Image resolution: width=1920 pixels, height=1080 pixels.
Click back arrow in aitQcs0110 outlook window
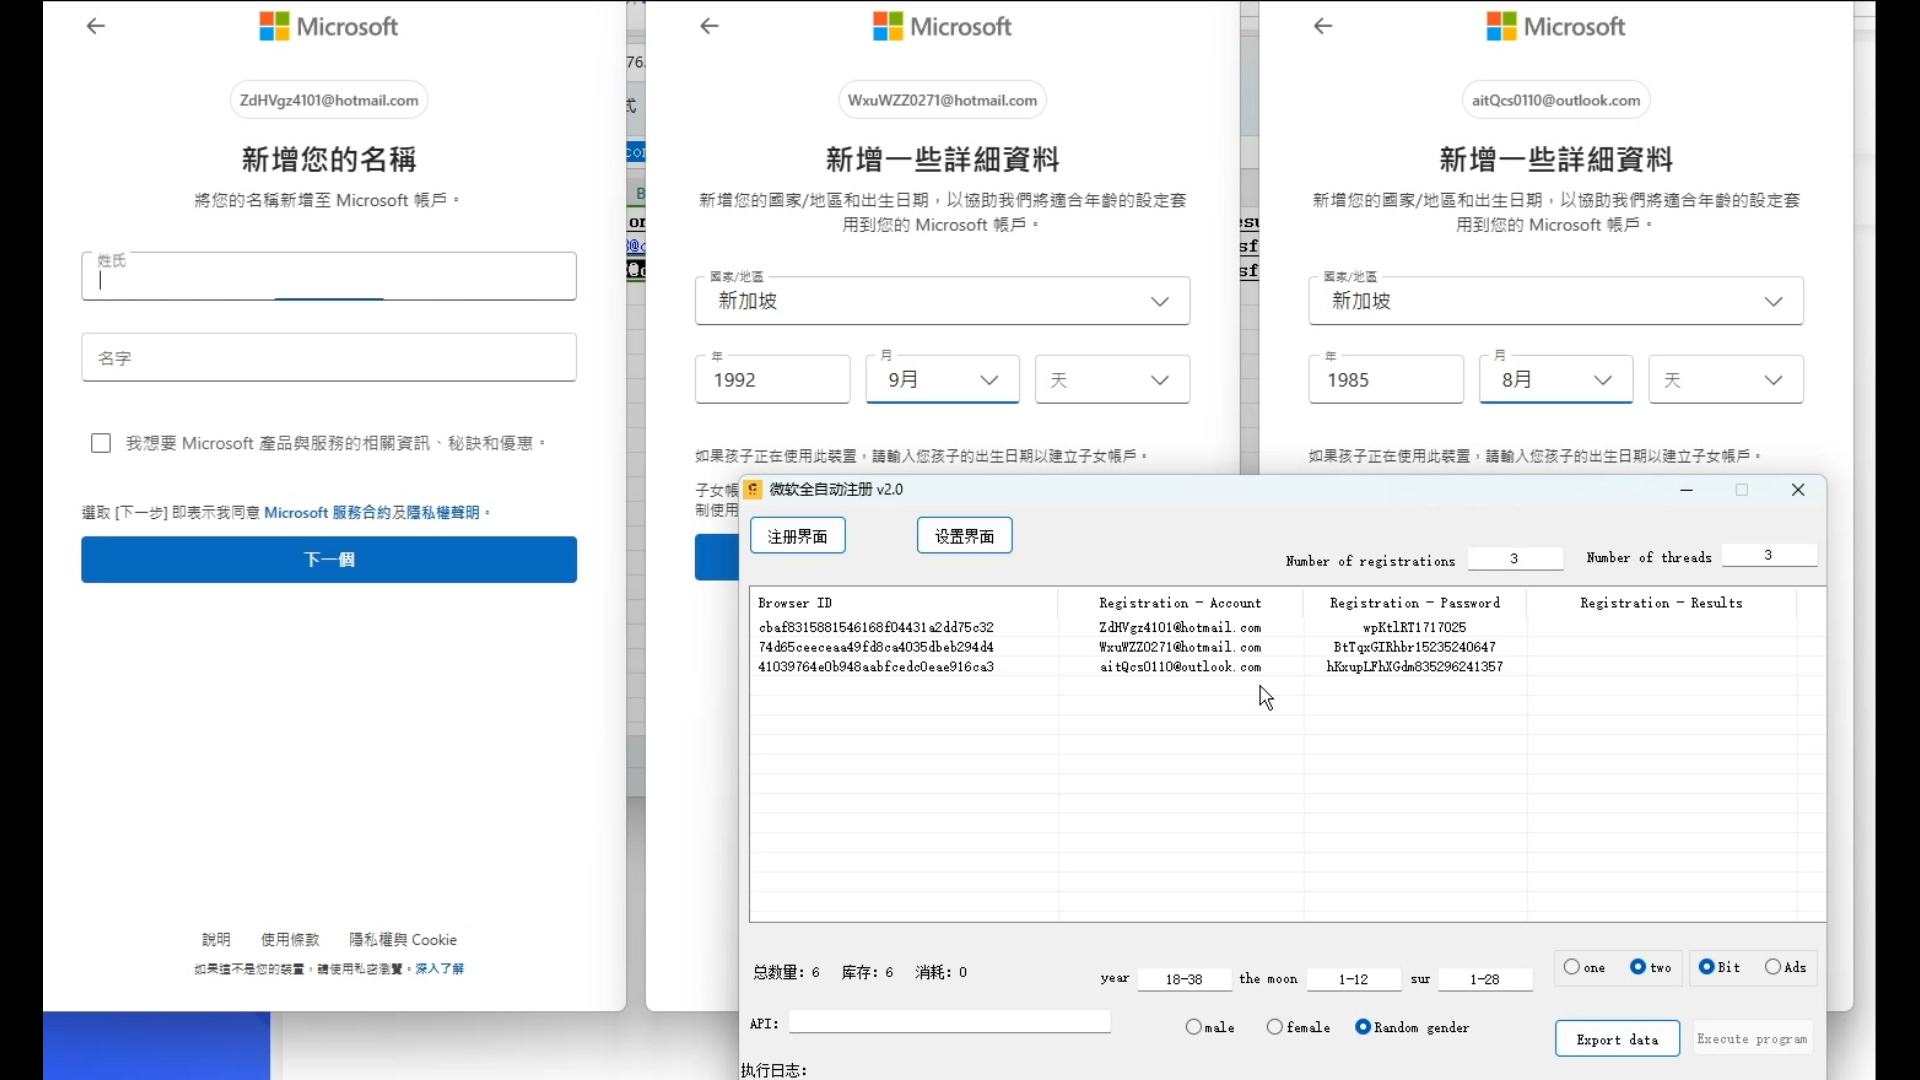(1323, 26)
